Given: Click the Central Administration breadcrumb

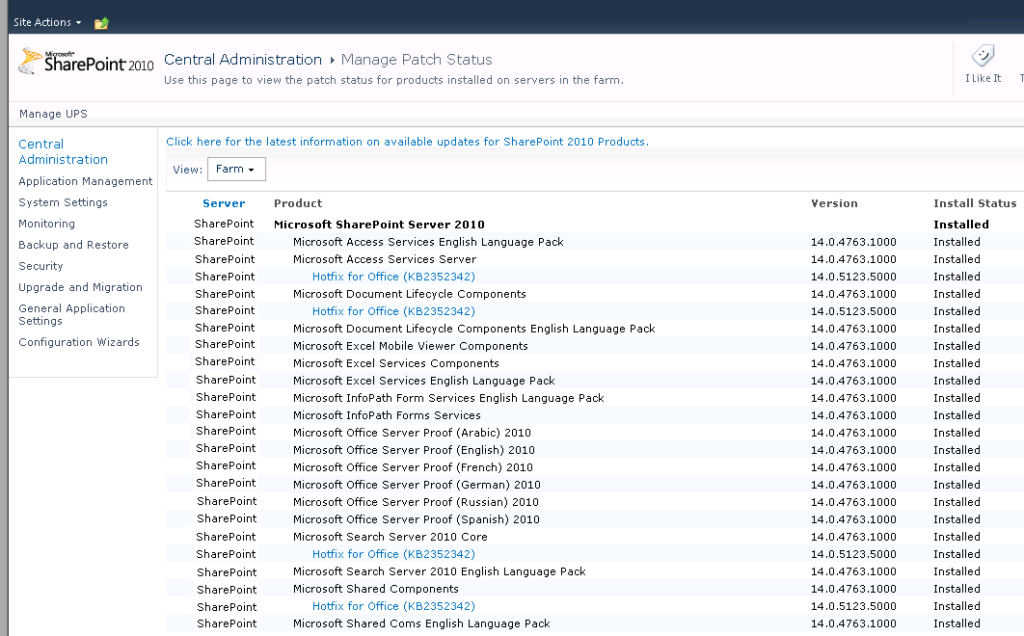Looking at the screenshot, I should 243,59.
